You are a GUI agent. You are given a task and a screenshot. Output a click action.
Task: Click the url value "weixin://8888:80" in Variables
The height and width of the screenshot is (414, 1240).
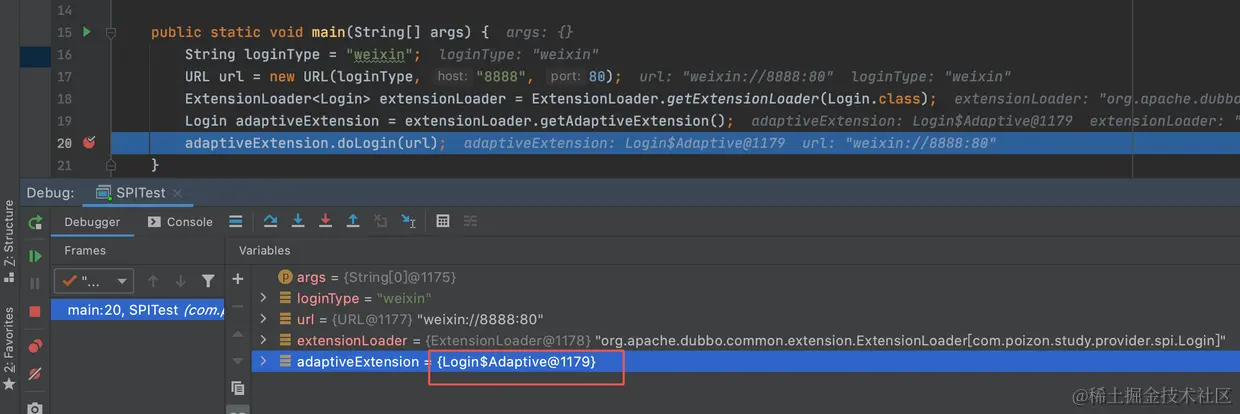pos(480,319)
